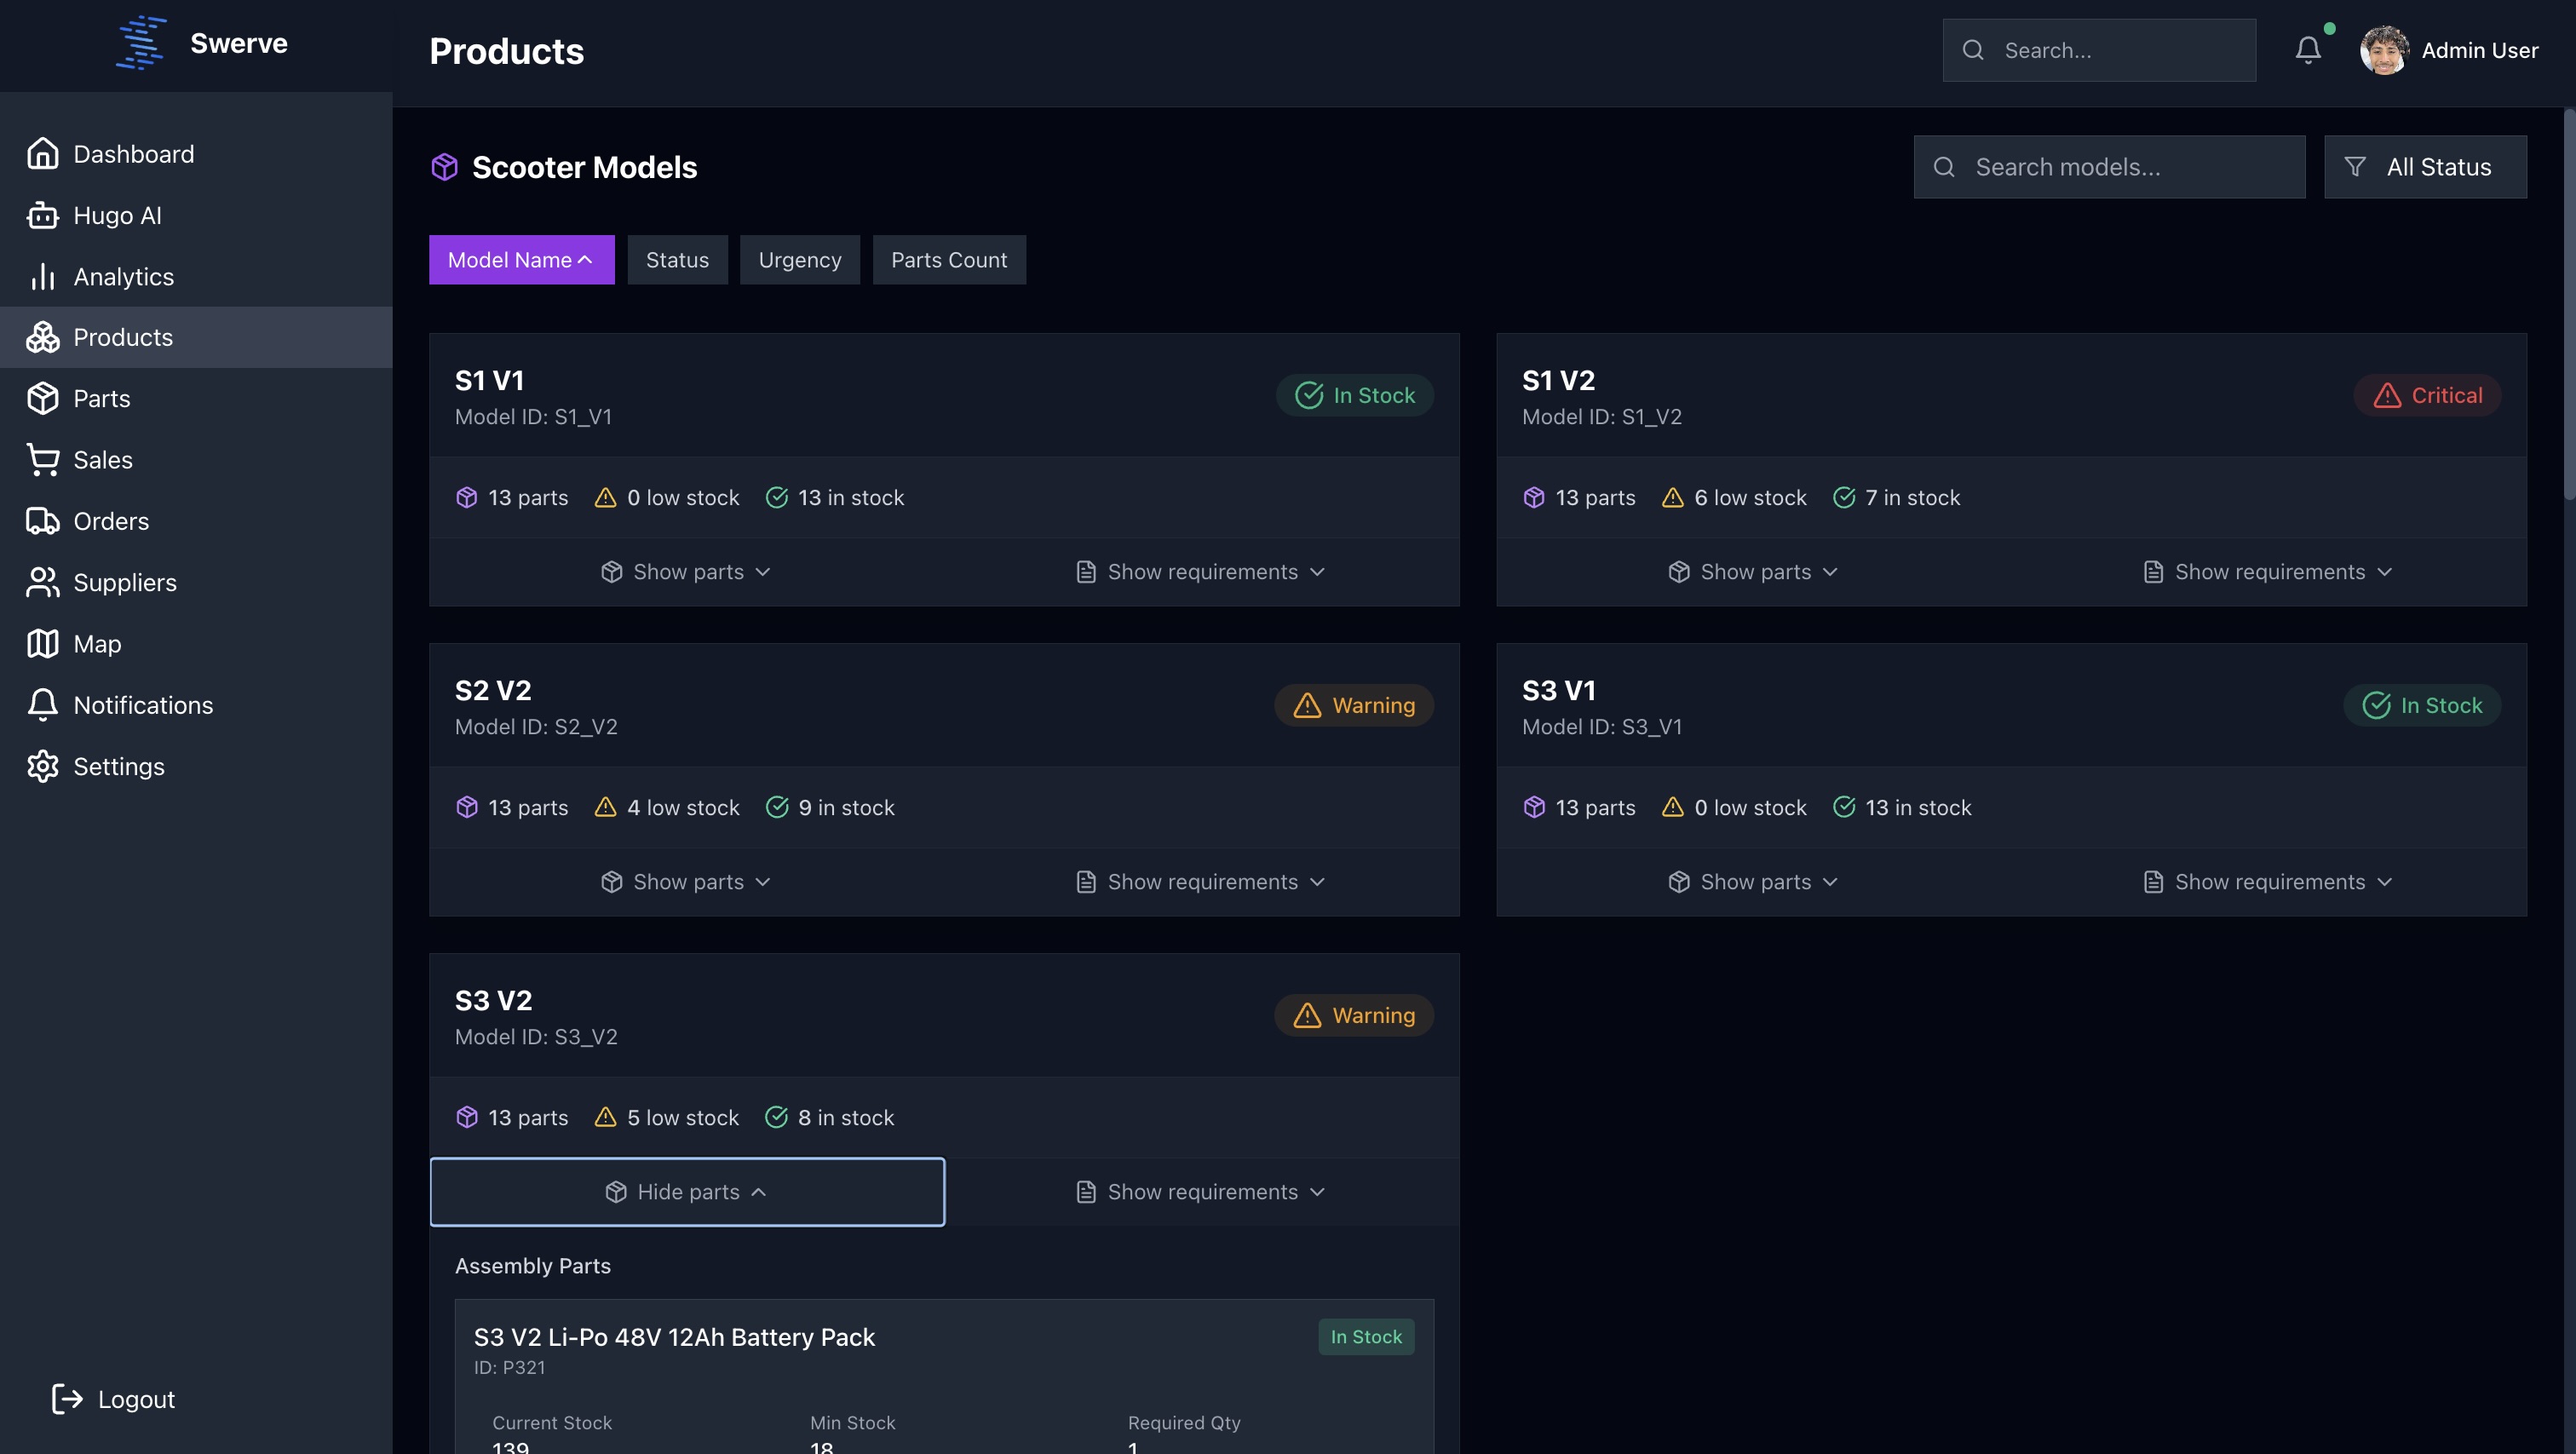Viewport: 2576px width, 1454px height.
Task: Click the Settings gear icon
Action: coord(42,766)
